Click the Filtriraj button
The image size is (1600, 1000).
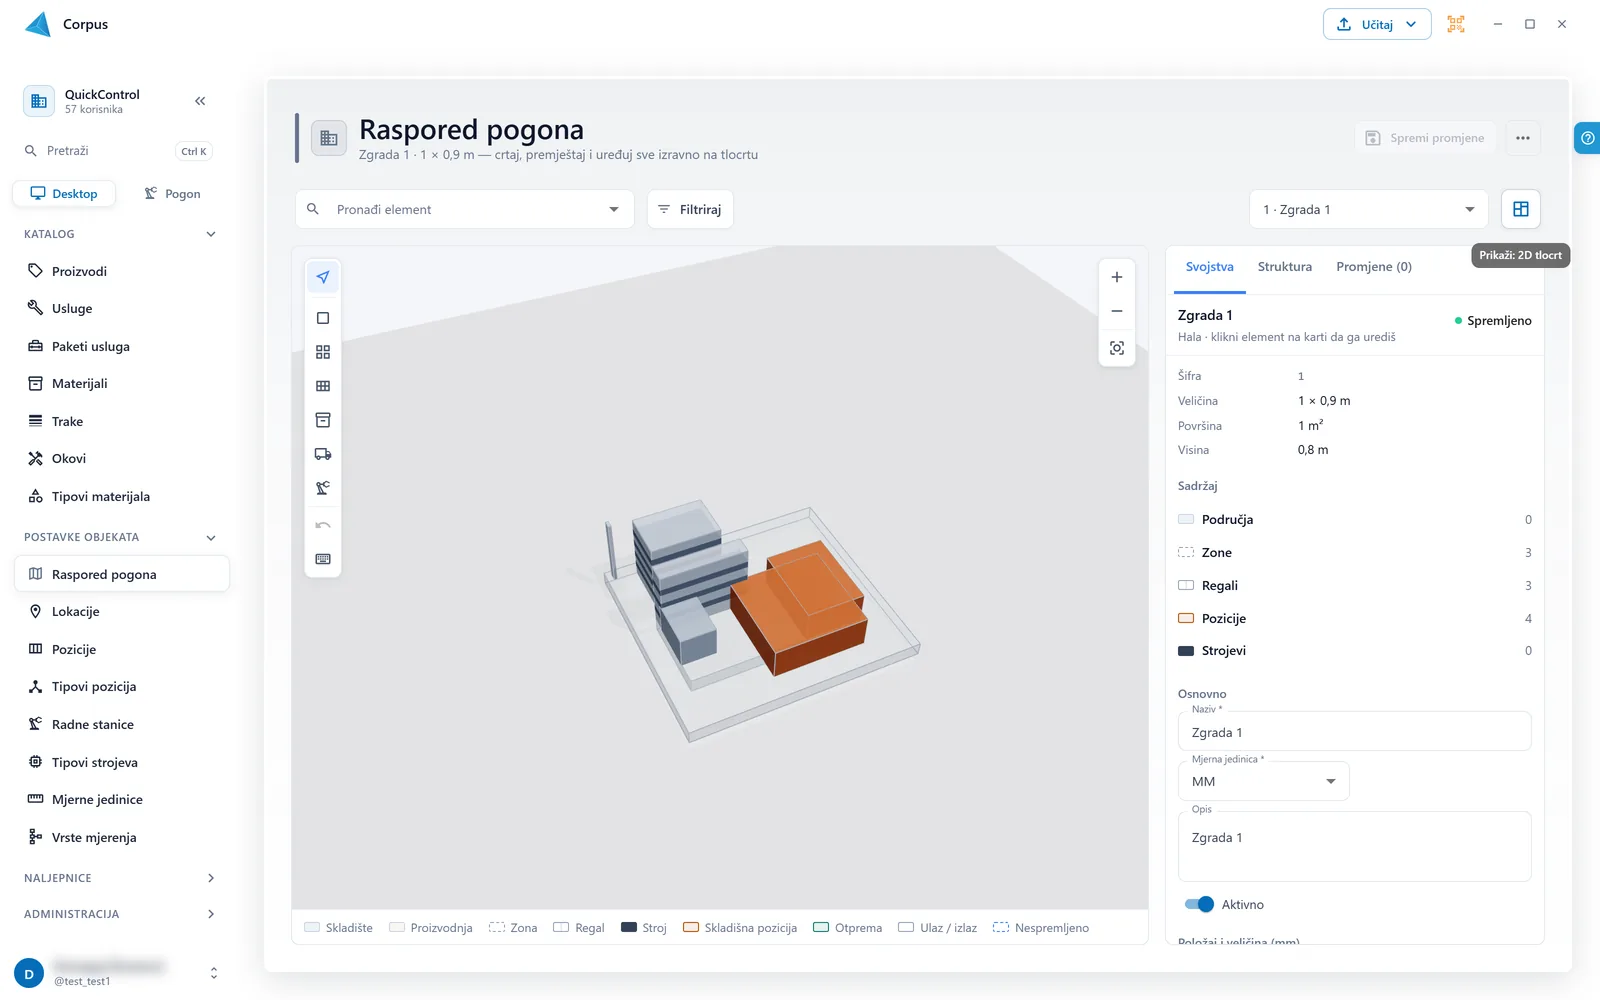point(690,209)
